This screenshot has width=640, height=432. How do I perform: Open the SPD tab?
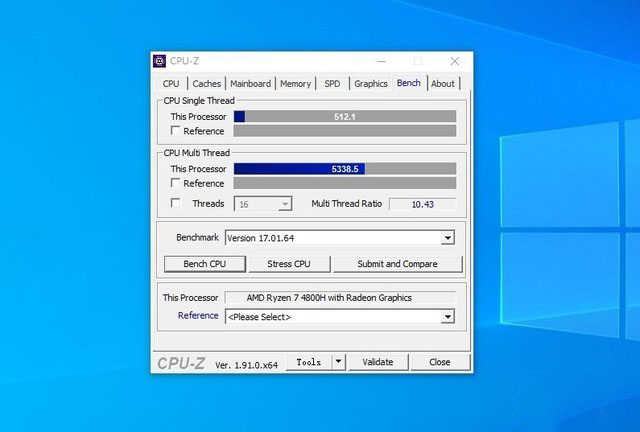(332, 84)
